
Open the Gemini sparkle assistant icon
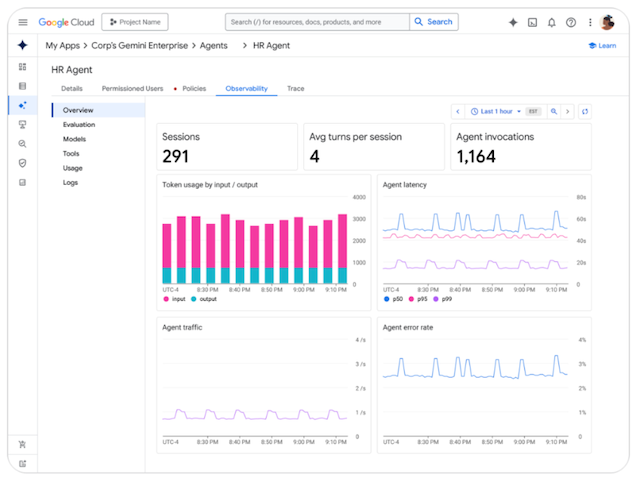click(513, 22)
